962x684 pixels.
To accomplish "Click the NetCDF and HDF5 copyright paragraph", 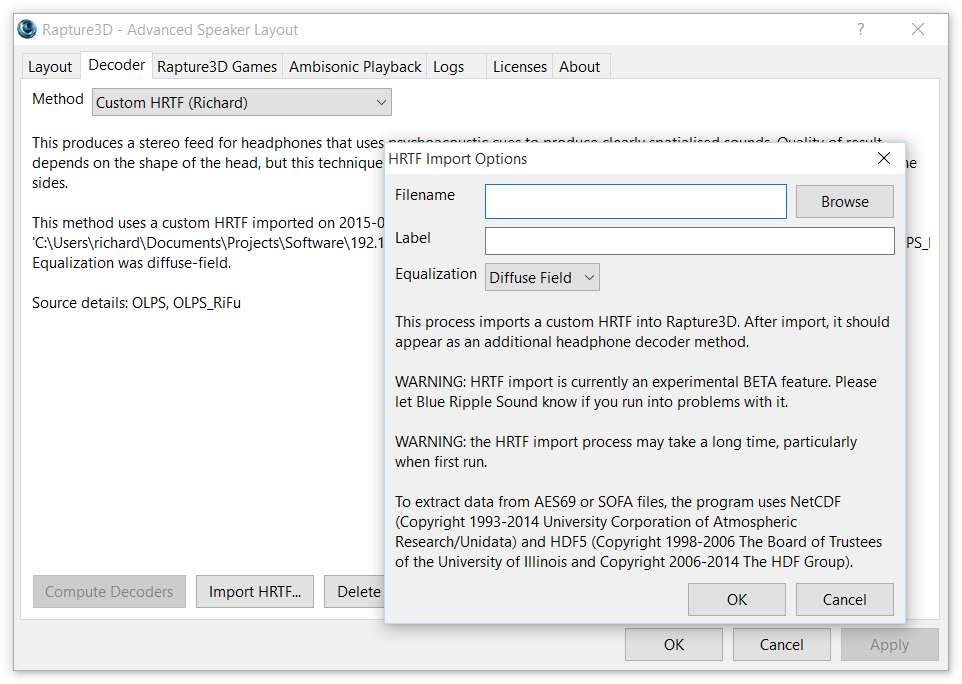I will (639, 532).
